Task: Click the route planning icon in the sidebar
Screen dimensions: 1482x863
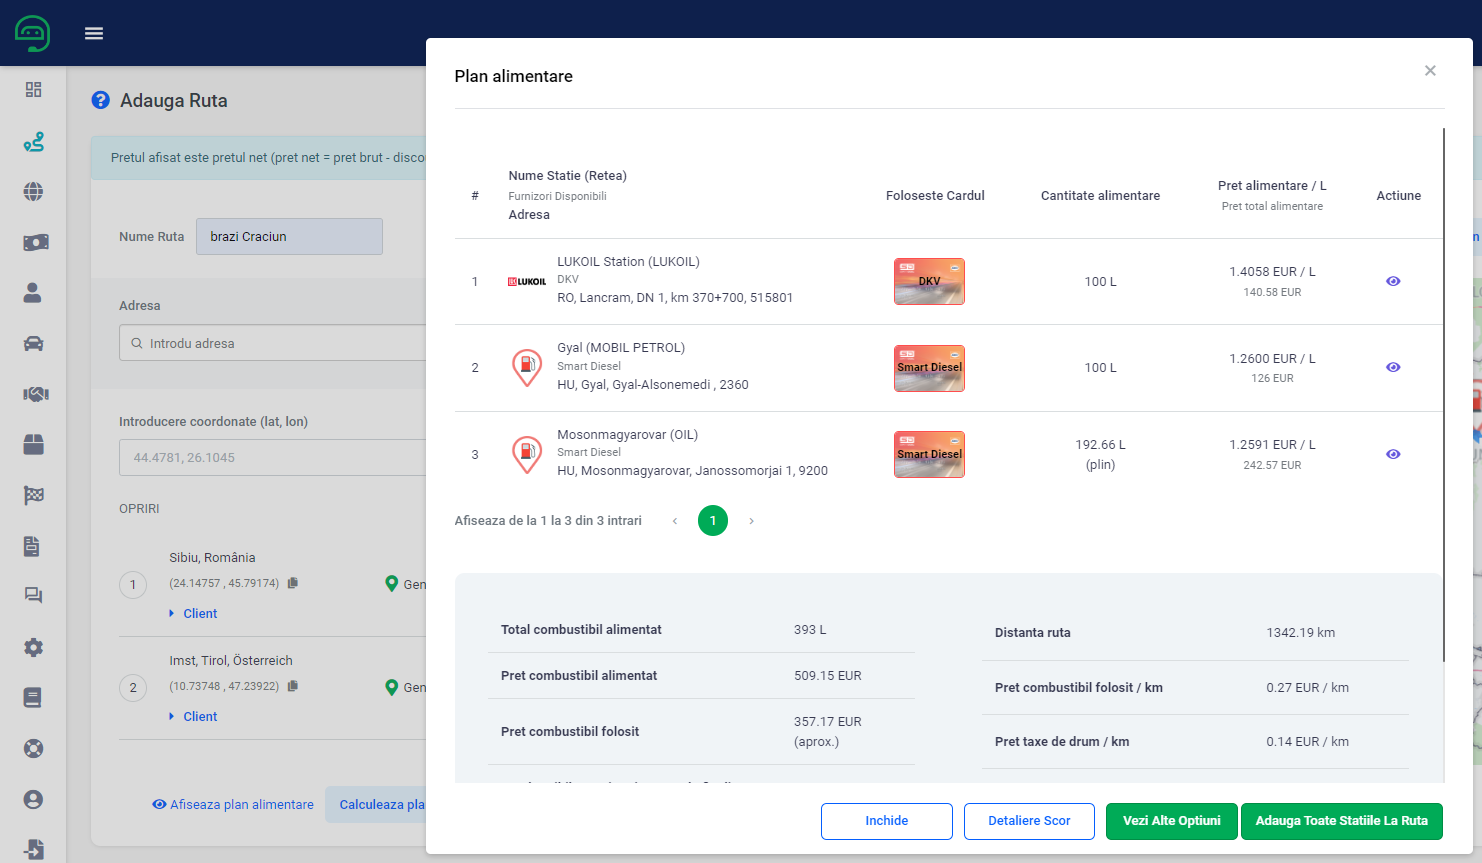Action: (x=33, y=142)
